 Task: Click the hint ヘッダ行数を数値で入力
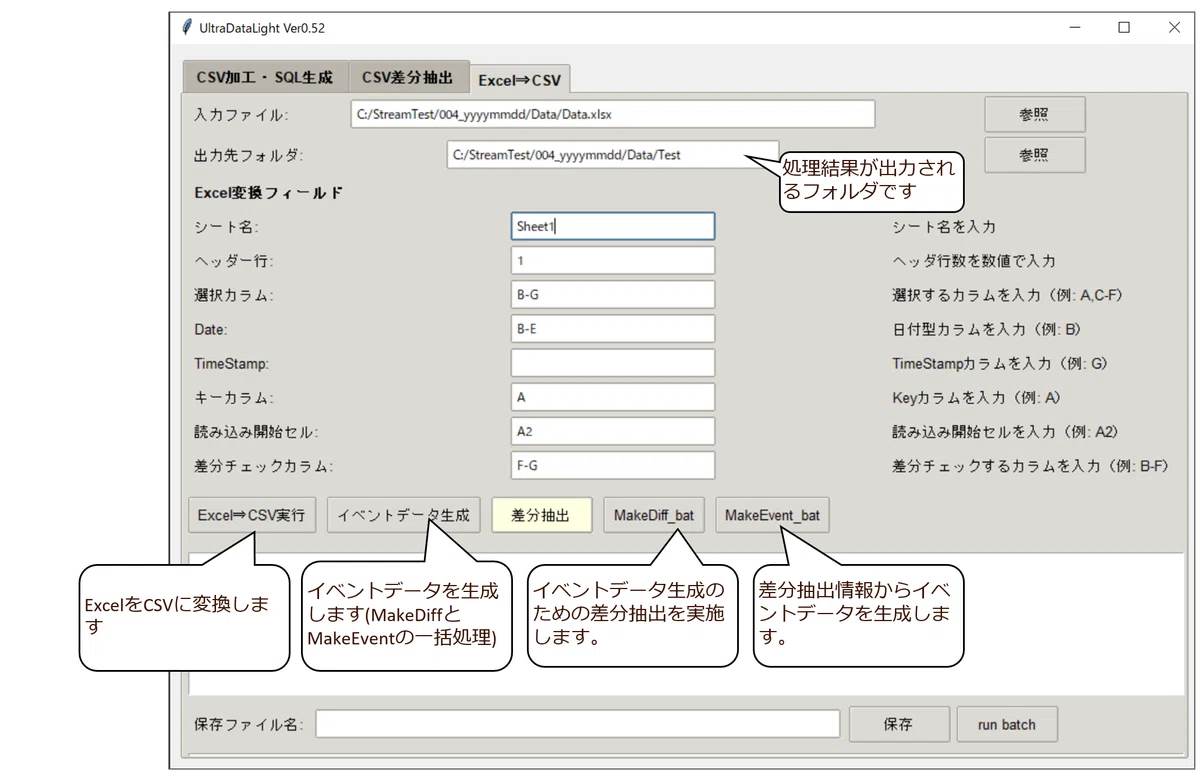[x=974, y=261]
